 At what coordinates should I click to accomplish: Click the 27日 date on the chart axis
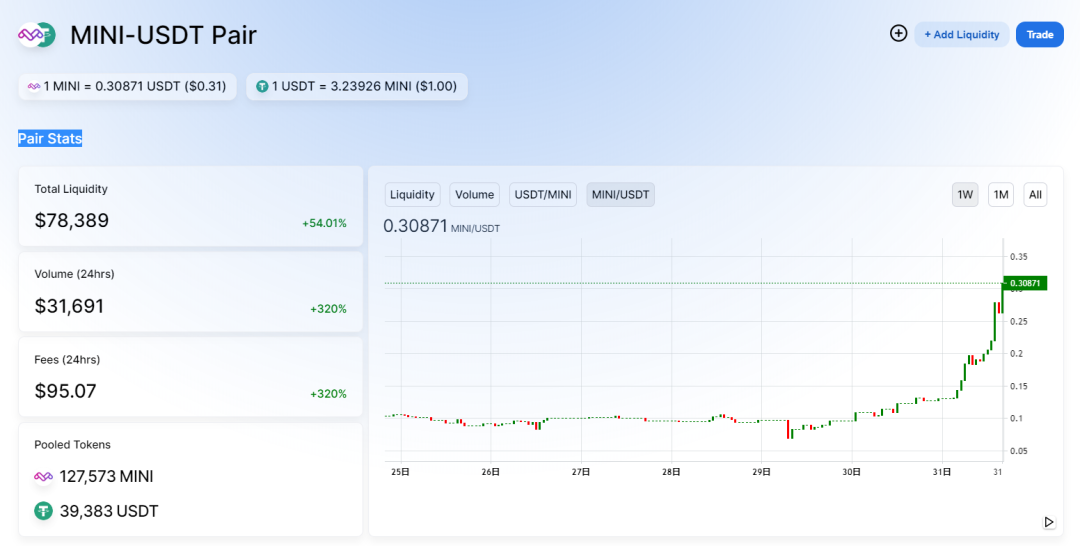pos(581,472)
